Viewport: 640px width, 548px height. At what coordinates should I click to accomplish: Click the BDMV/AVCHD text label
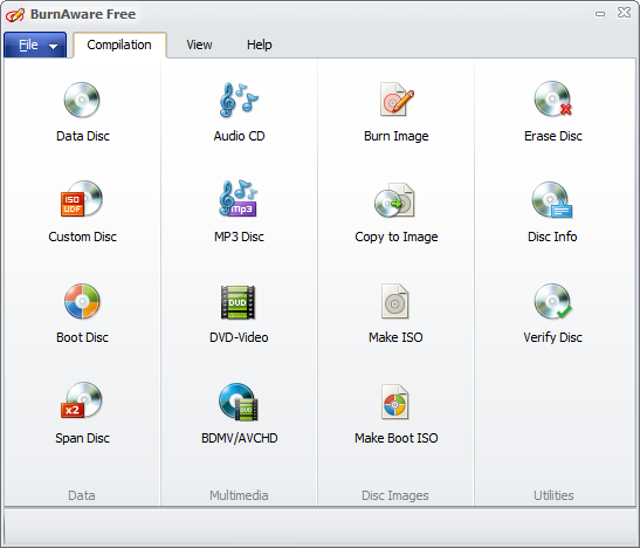[x=239, y=438]
